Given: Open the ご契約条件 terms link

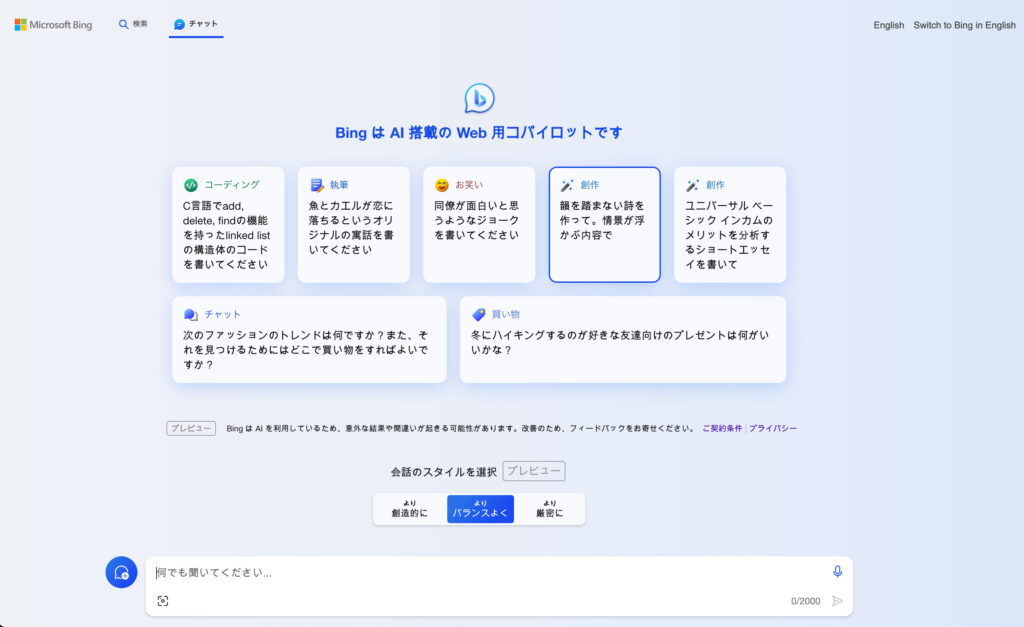Looking at the screenshot, I should [x=722, y=428].
